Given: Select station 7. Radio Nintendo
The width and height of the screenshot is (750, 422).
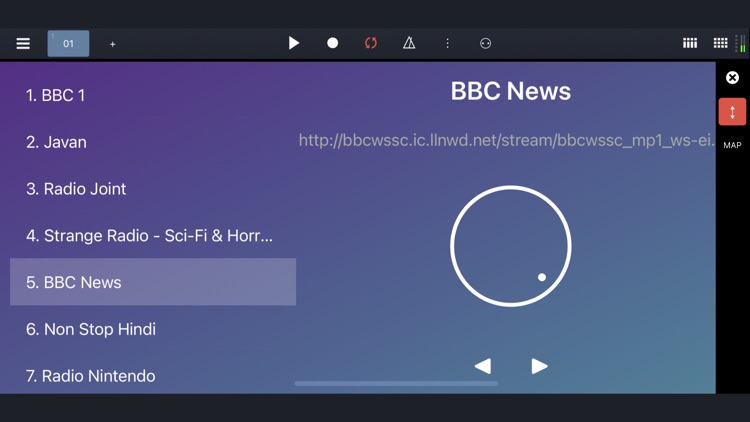Looking at the screenshot, I should click(153, 376).
